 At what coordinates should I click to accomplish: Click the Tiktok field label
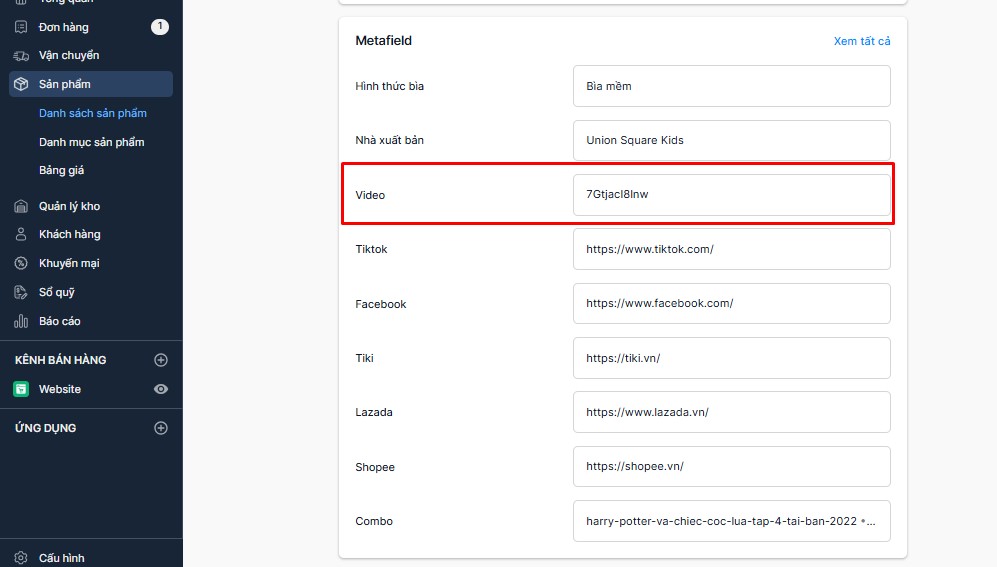(371, 249)
